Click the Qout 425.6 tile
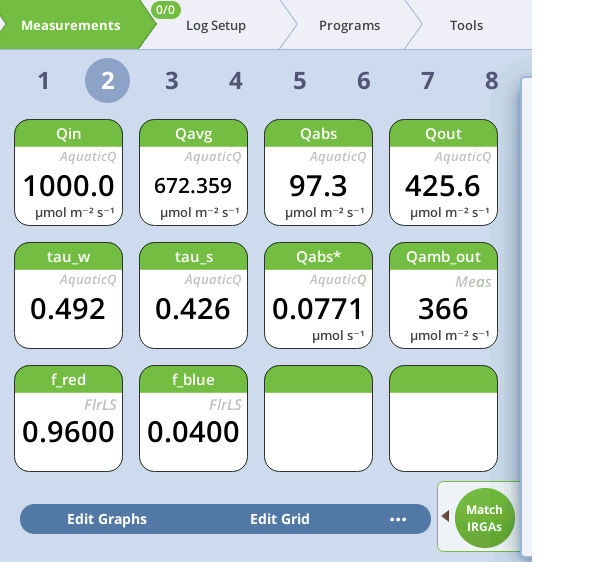This screenshot has width=592, height=562. [x=443, y=172]
